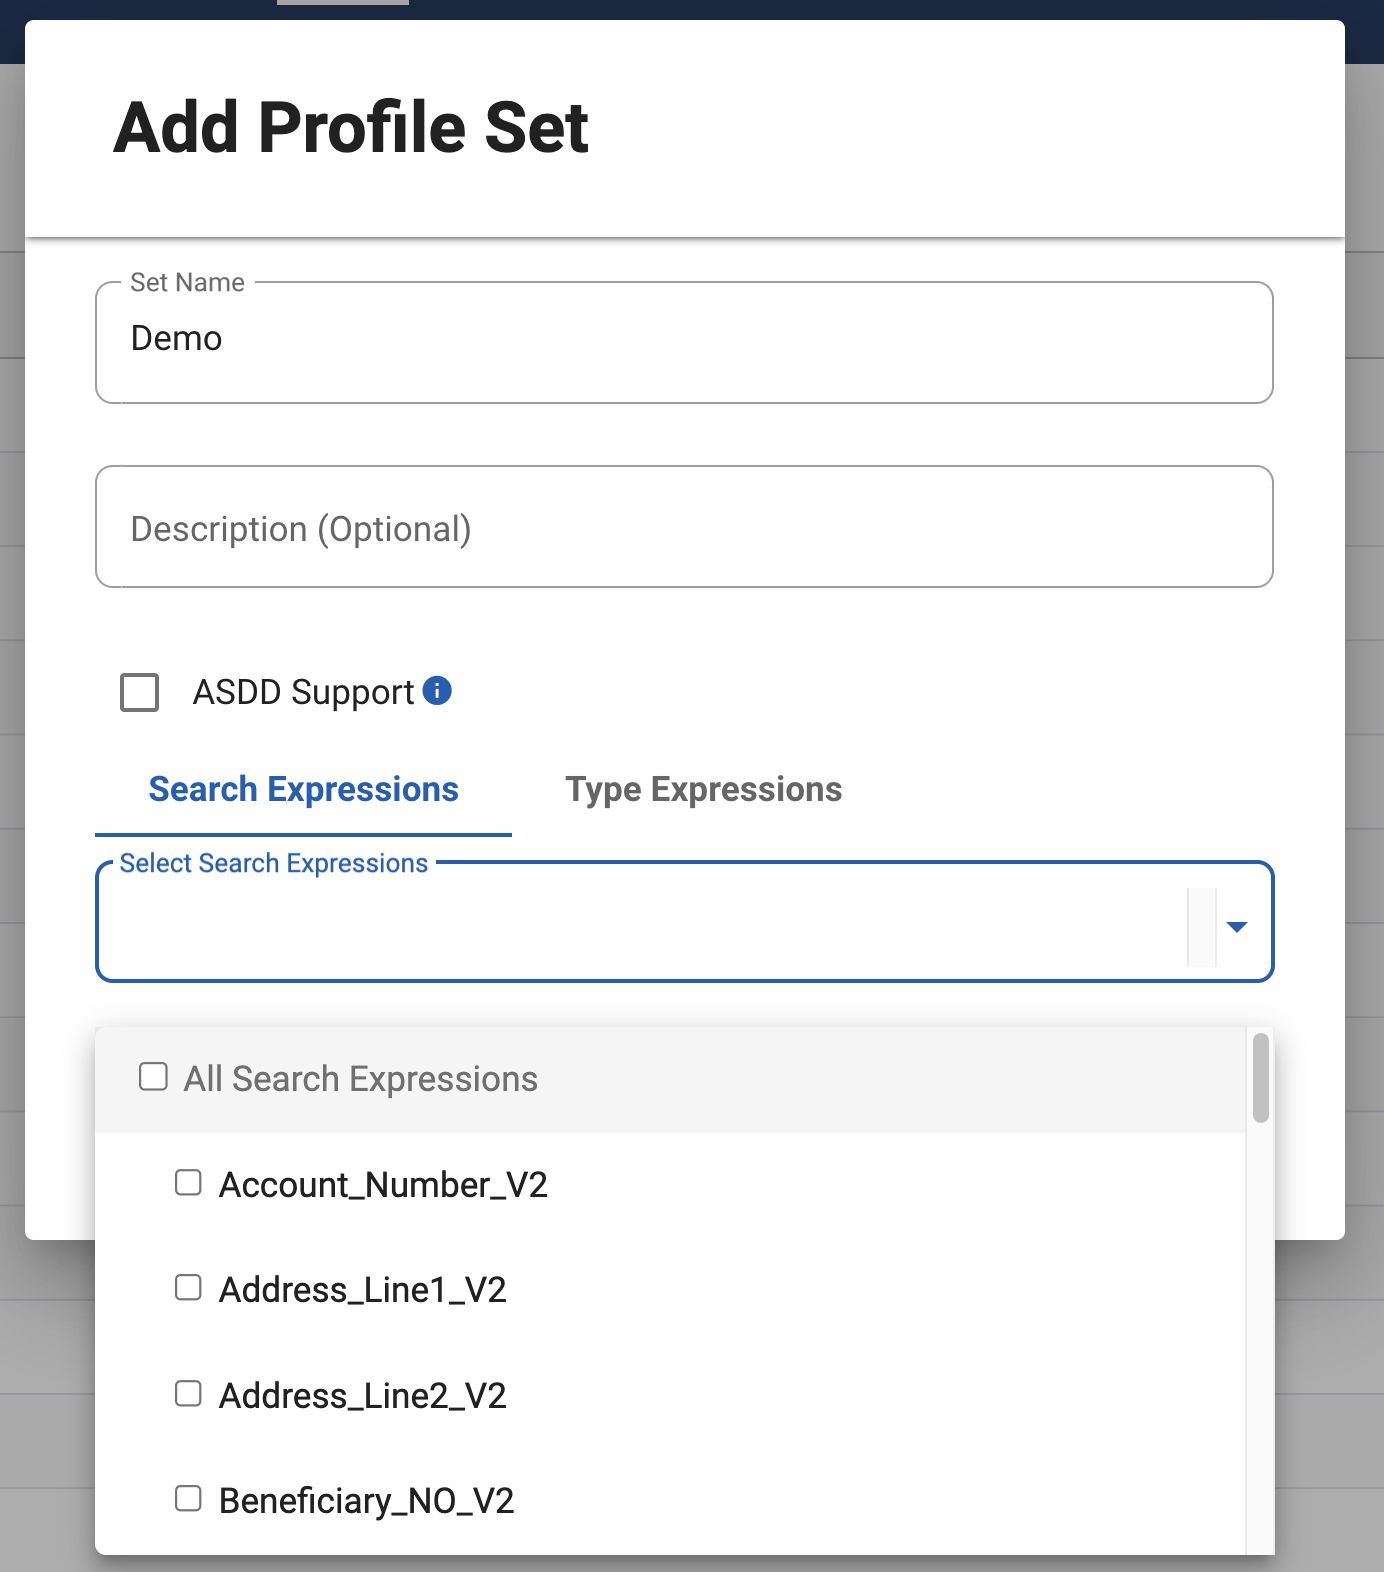Tick the Beneficiary_NO_V2 checkbox
Viewport: 1384px width, 1572px height.
coord(188,1499)
